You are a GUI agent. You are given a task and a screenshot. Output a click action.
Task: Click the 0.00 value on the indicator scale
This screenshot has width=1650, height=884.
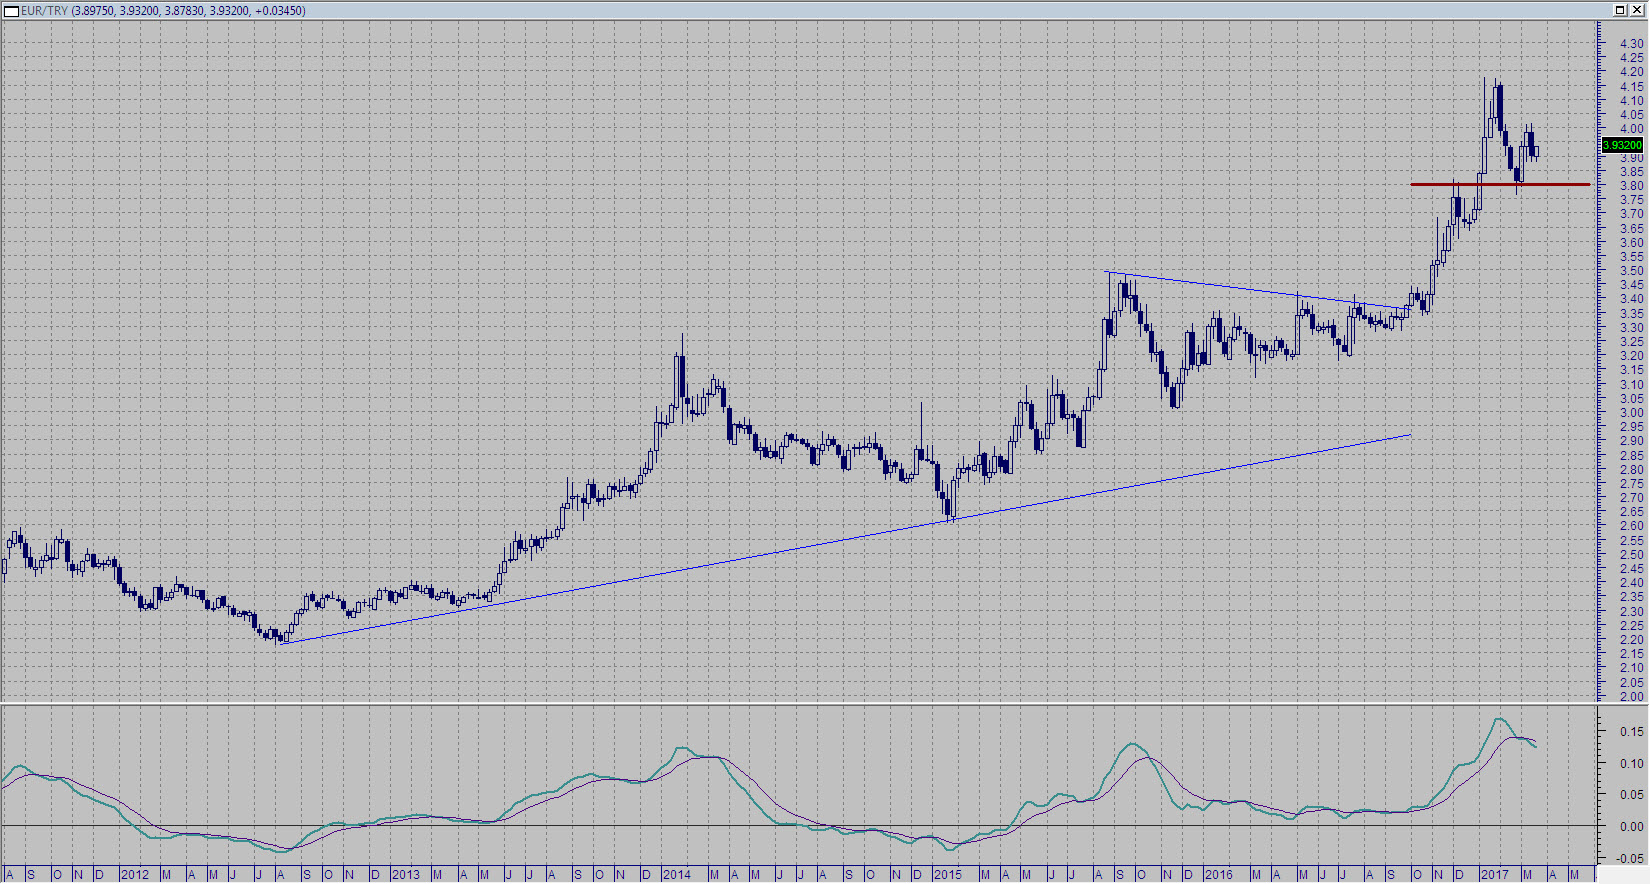pyautogui.click(x=1631, y=826)
